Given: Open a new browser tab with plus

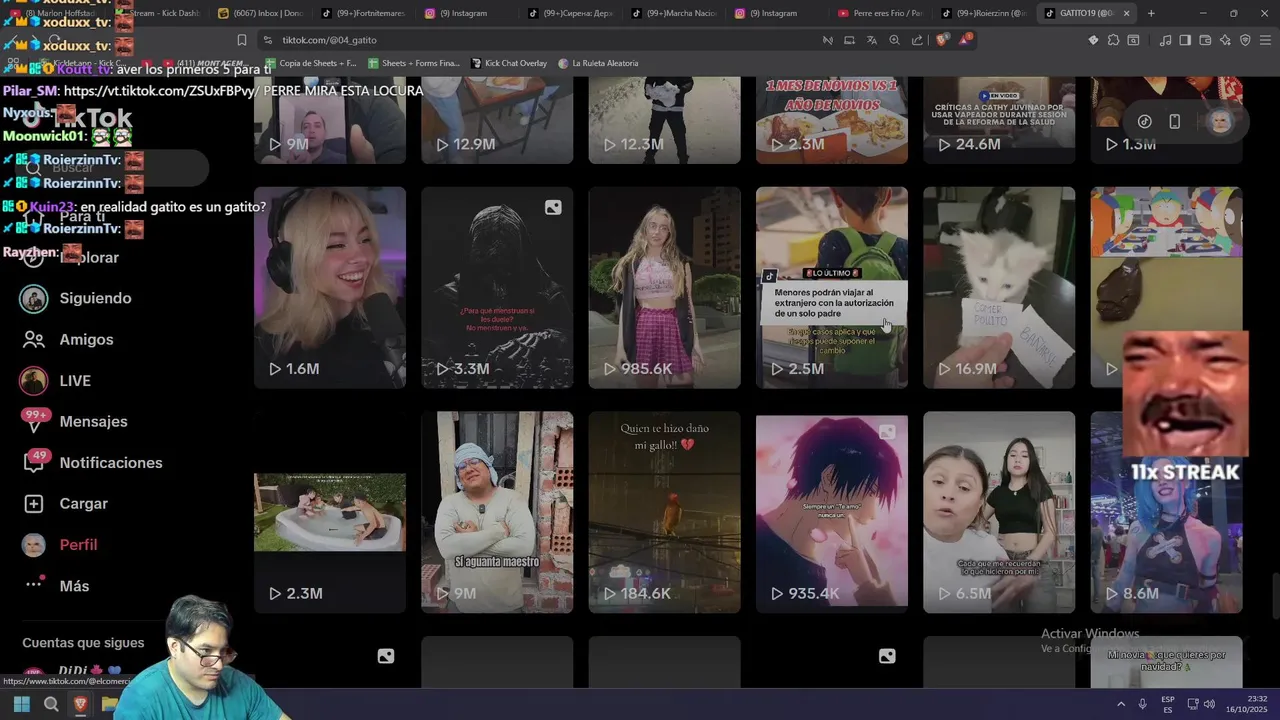Looking at the screenshot, I should pyautogui.click(x=1151, y=13).
